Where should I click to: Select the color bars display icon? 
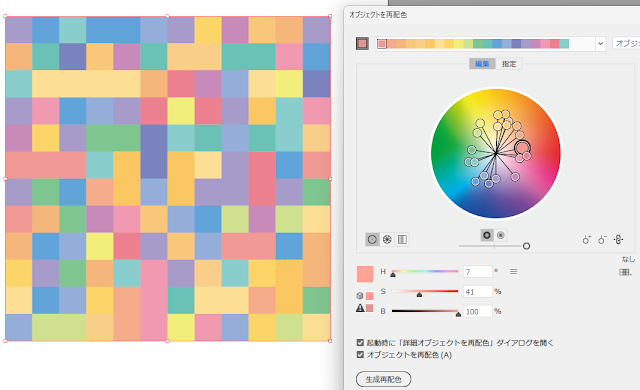point(402,239)
